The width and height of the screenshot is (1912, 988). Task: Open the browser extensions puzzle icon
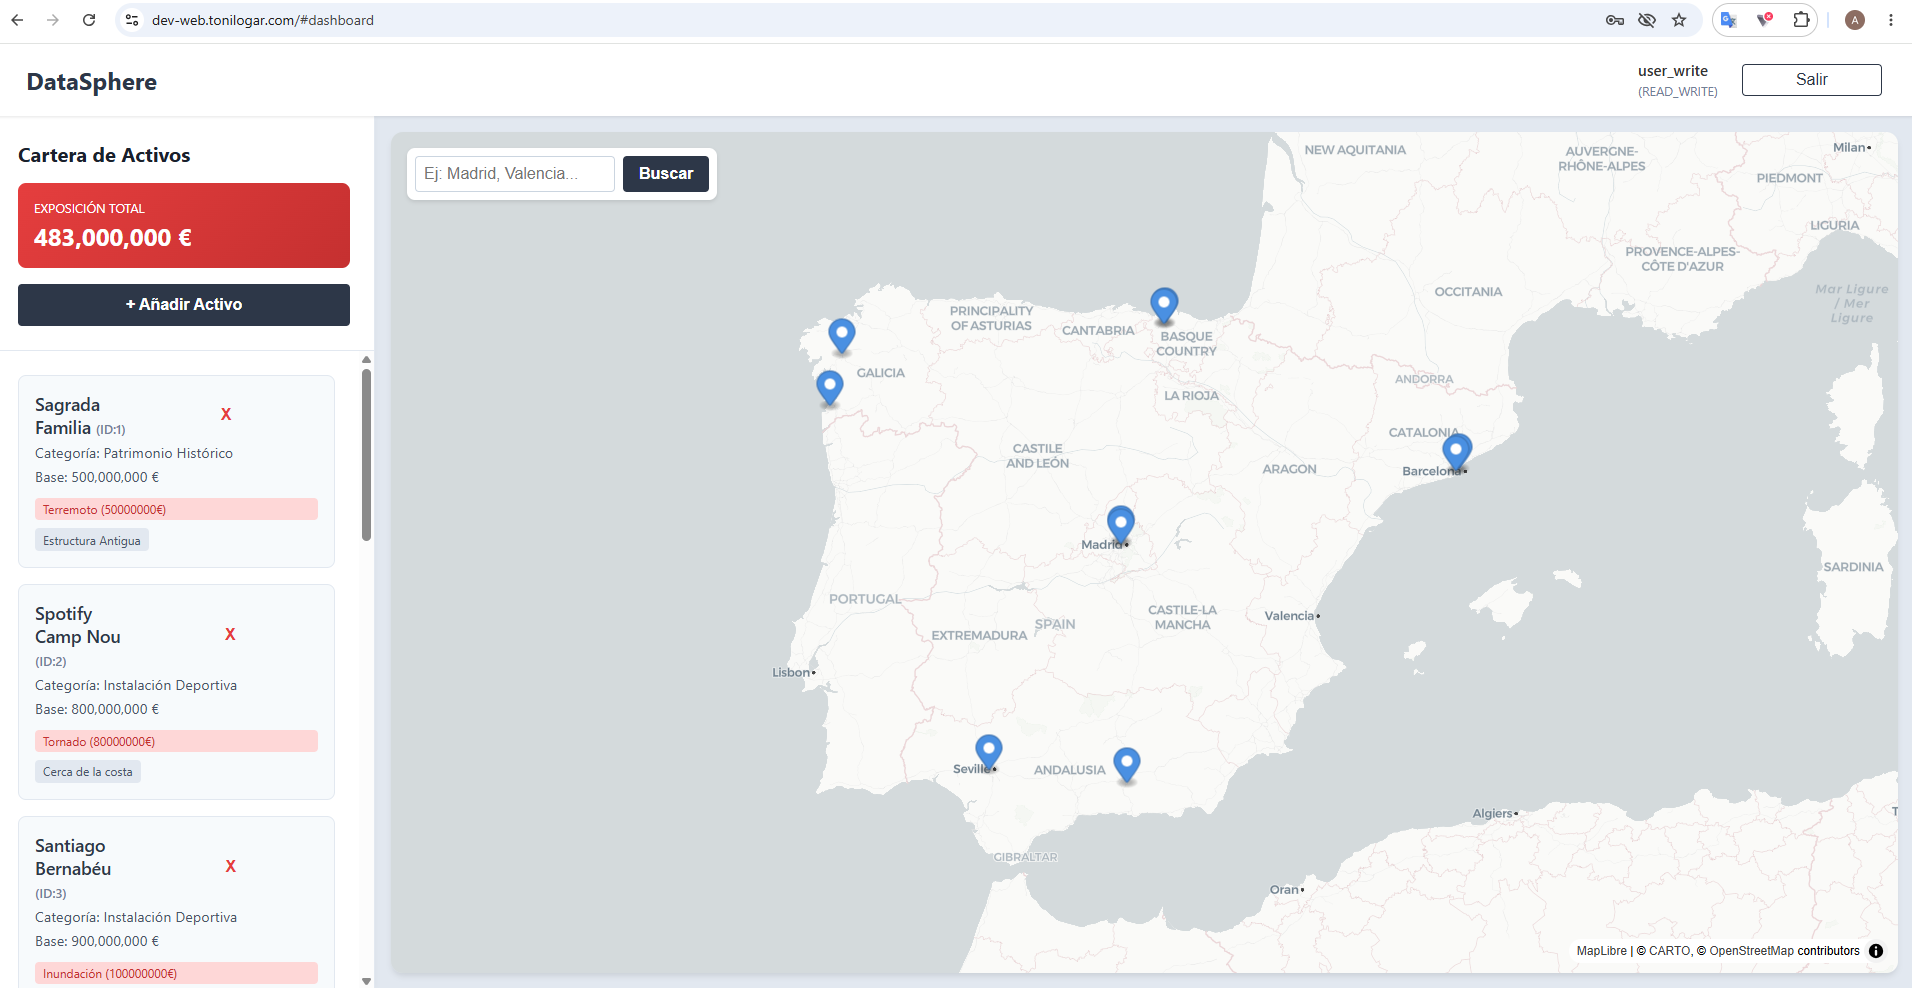[x=1801, y=20]
